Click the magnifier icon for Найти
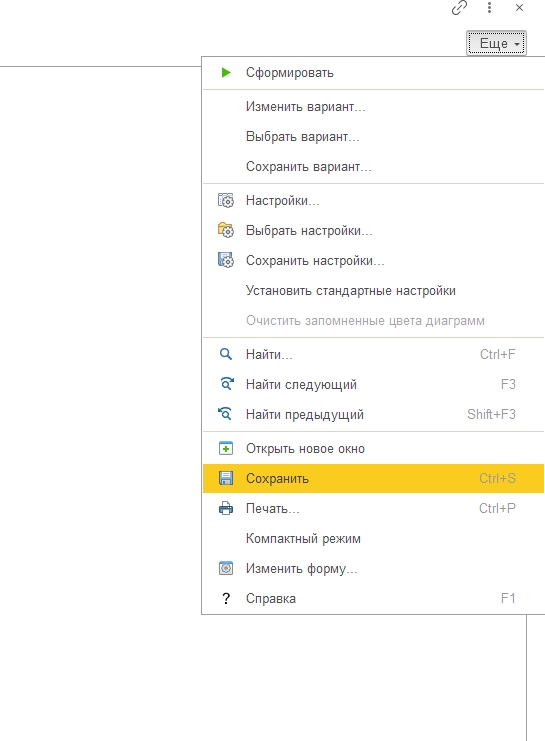The height and width of the screenshot is (741, 545). coord(226,354)
